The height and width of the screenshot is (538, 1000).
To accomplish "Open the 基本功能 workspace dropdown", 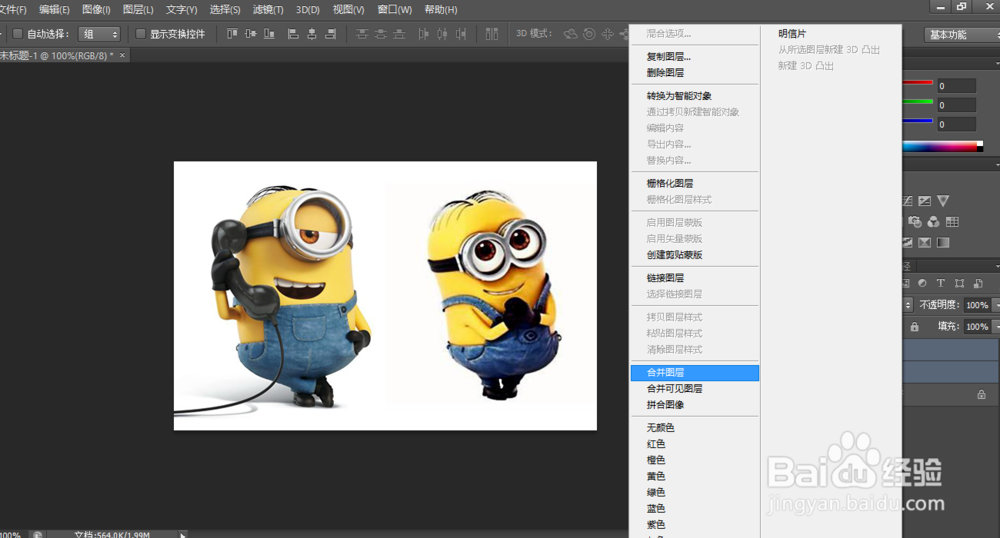I will [x=962, y=34].
